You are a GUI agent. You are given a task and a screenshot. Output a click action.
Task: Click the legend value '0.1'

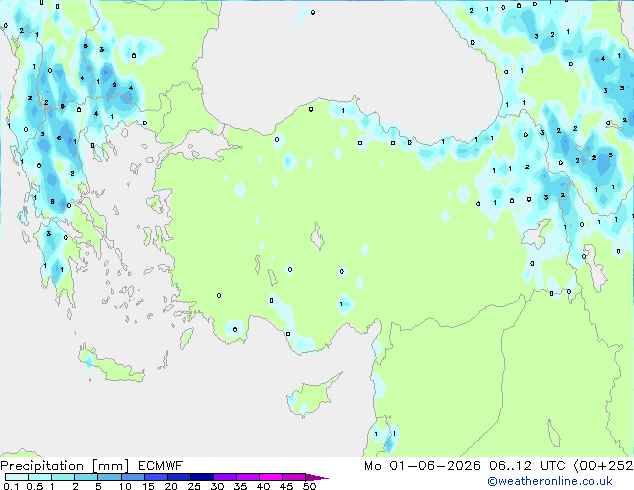click(x=11, y=486)
